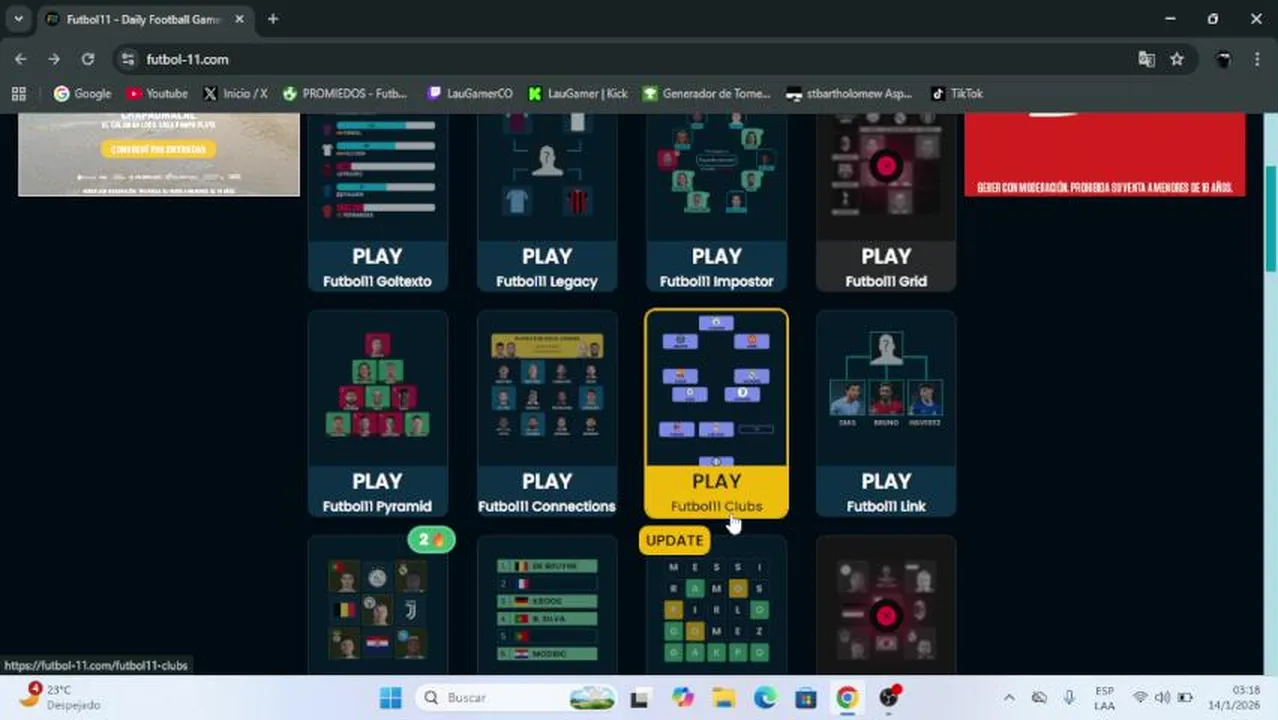This screenshot has width=1278, height=720.
Task: Open the weather widget showing 23°C
Action: 62,697
